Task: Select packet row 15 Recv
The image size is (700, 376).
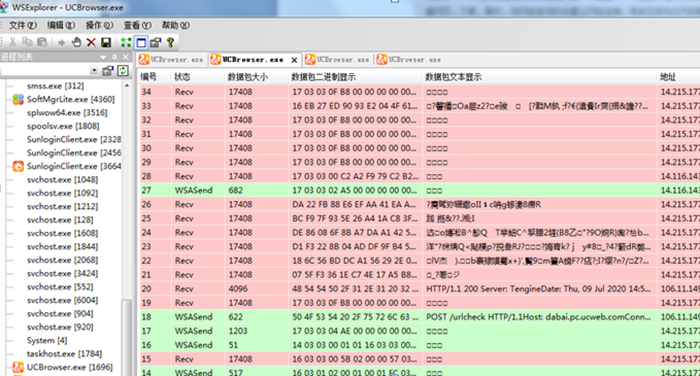Action: pos(420,359)
